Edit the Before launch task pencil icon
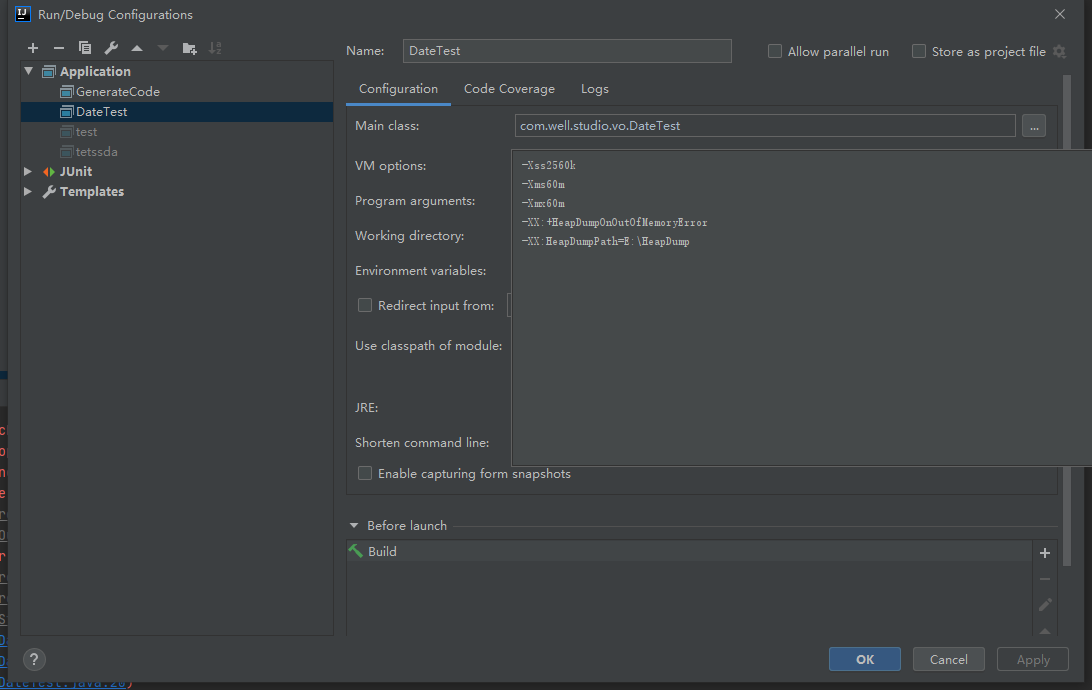Viewport: 1092px width, 690px height. pyautogui.click(x=1045, y=605)
